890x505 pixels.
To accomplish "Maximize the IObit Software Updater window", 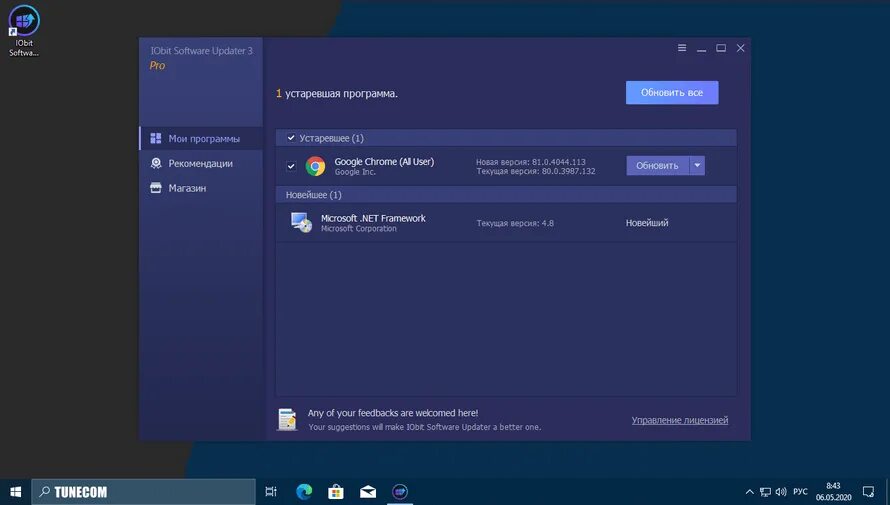I will 721,48.
